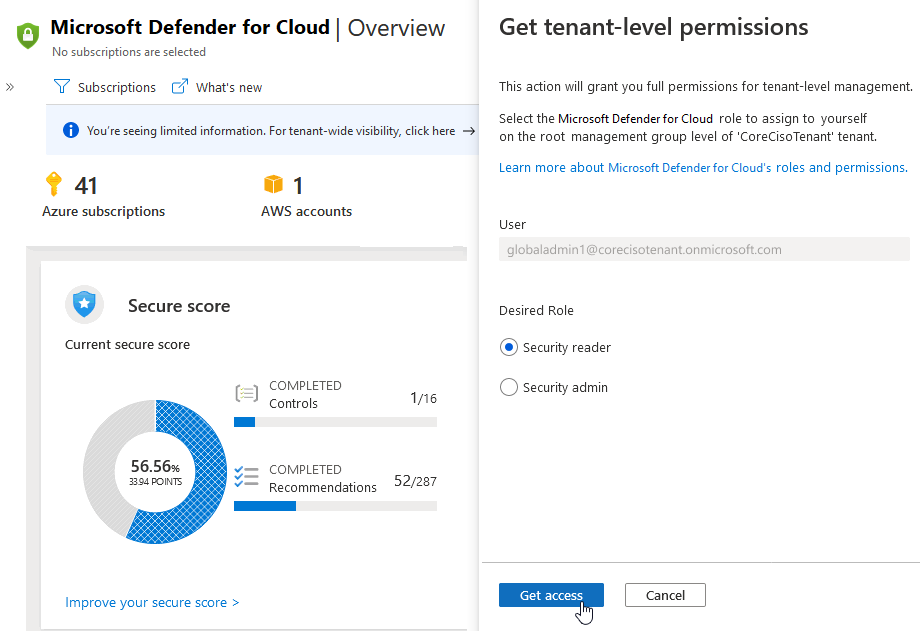The width and height of the screenshot is (920, 631).
Task: Click the Desired Role label
Action: tap(536, 311)
